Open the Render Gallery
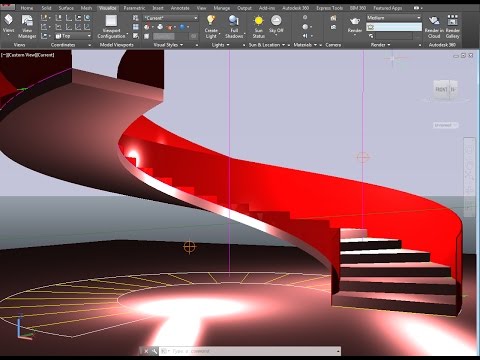480x360 pixels. [x=452, y=27]
